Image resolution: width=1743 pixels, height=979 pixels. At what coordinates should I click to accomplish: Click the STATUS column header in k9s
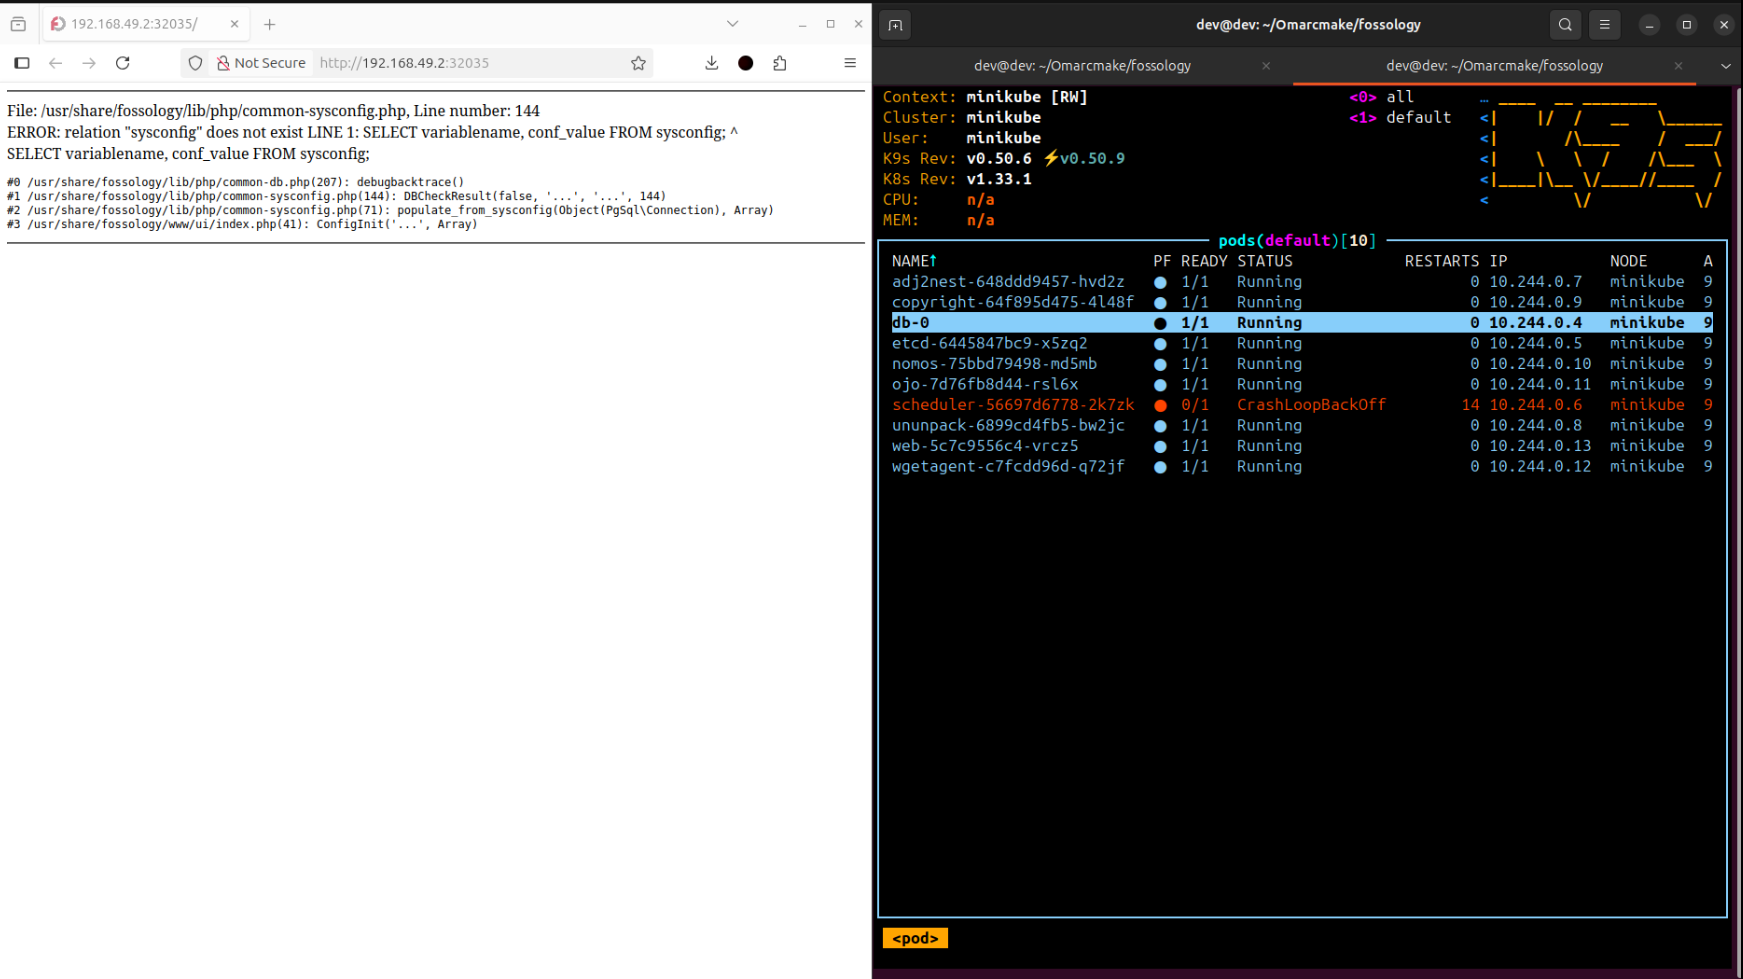point(1265,261)
